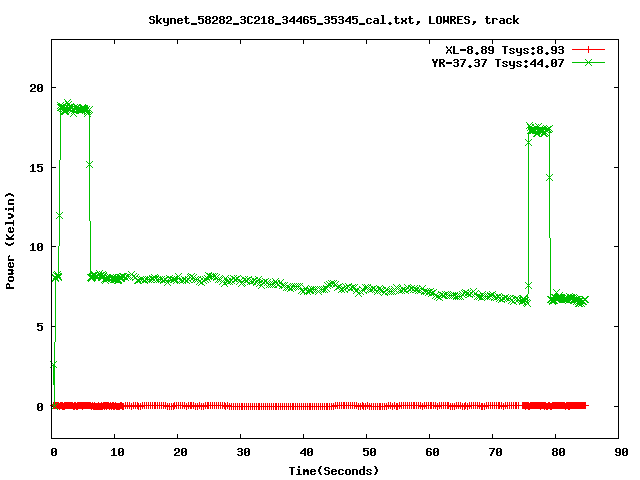This screenshot has height=480, width=640.
Task: Click y-axis tick label 20
Action: click(x=37, y=88)
